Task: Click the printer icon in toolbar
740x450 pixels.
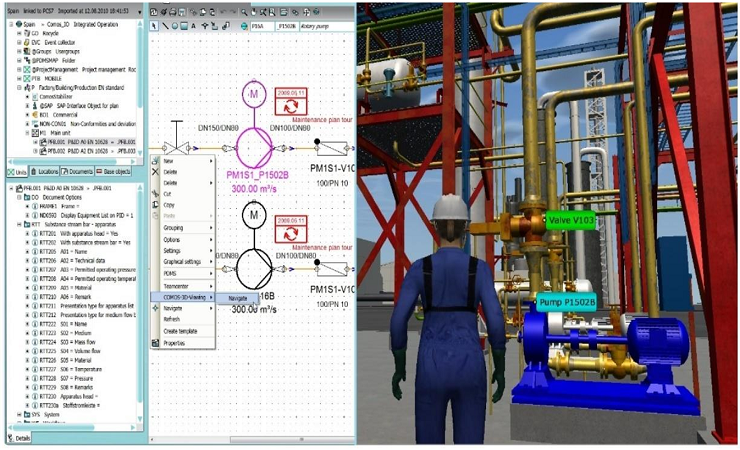Action: (x=173, y=12)
